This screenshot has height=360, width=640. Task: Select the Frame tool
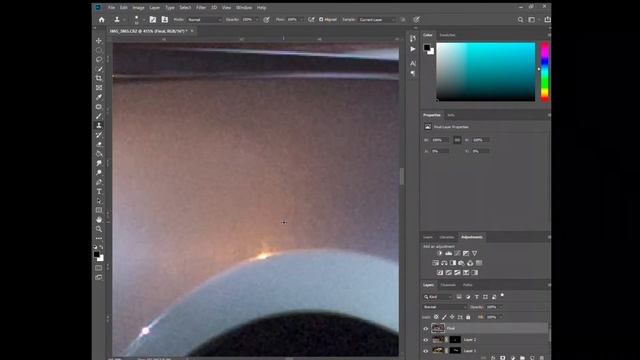pyautogui.click(x=99, y=87)
